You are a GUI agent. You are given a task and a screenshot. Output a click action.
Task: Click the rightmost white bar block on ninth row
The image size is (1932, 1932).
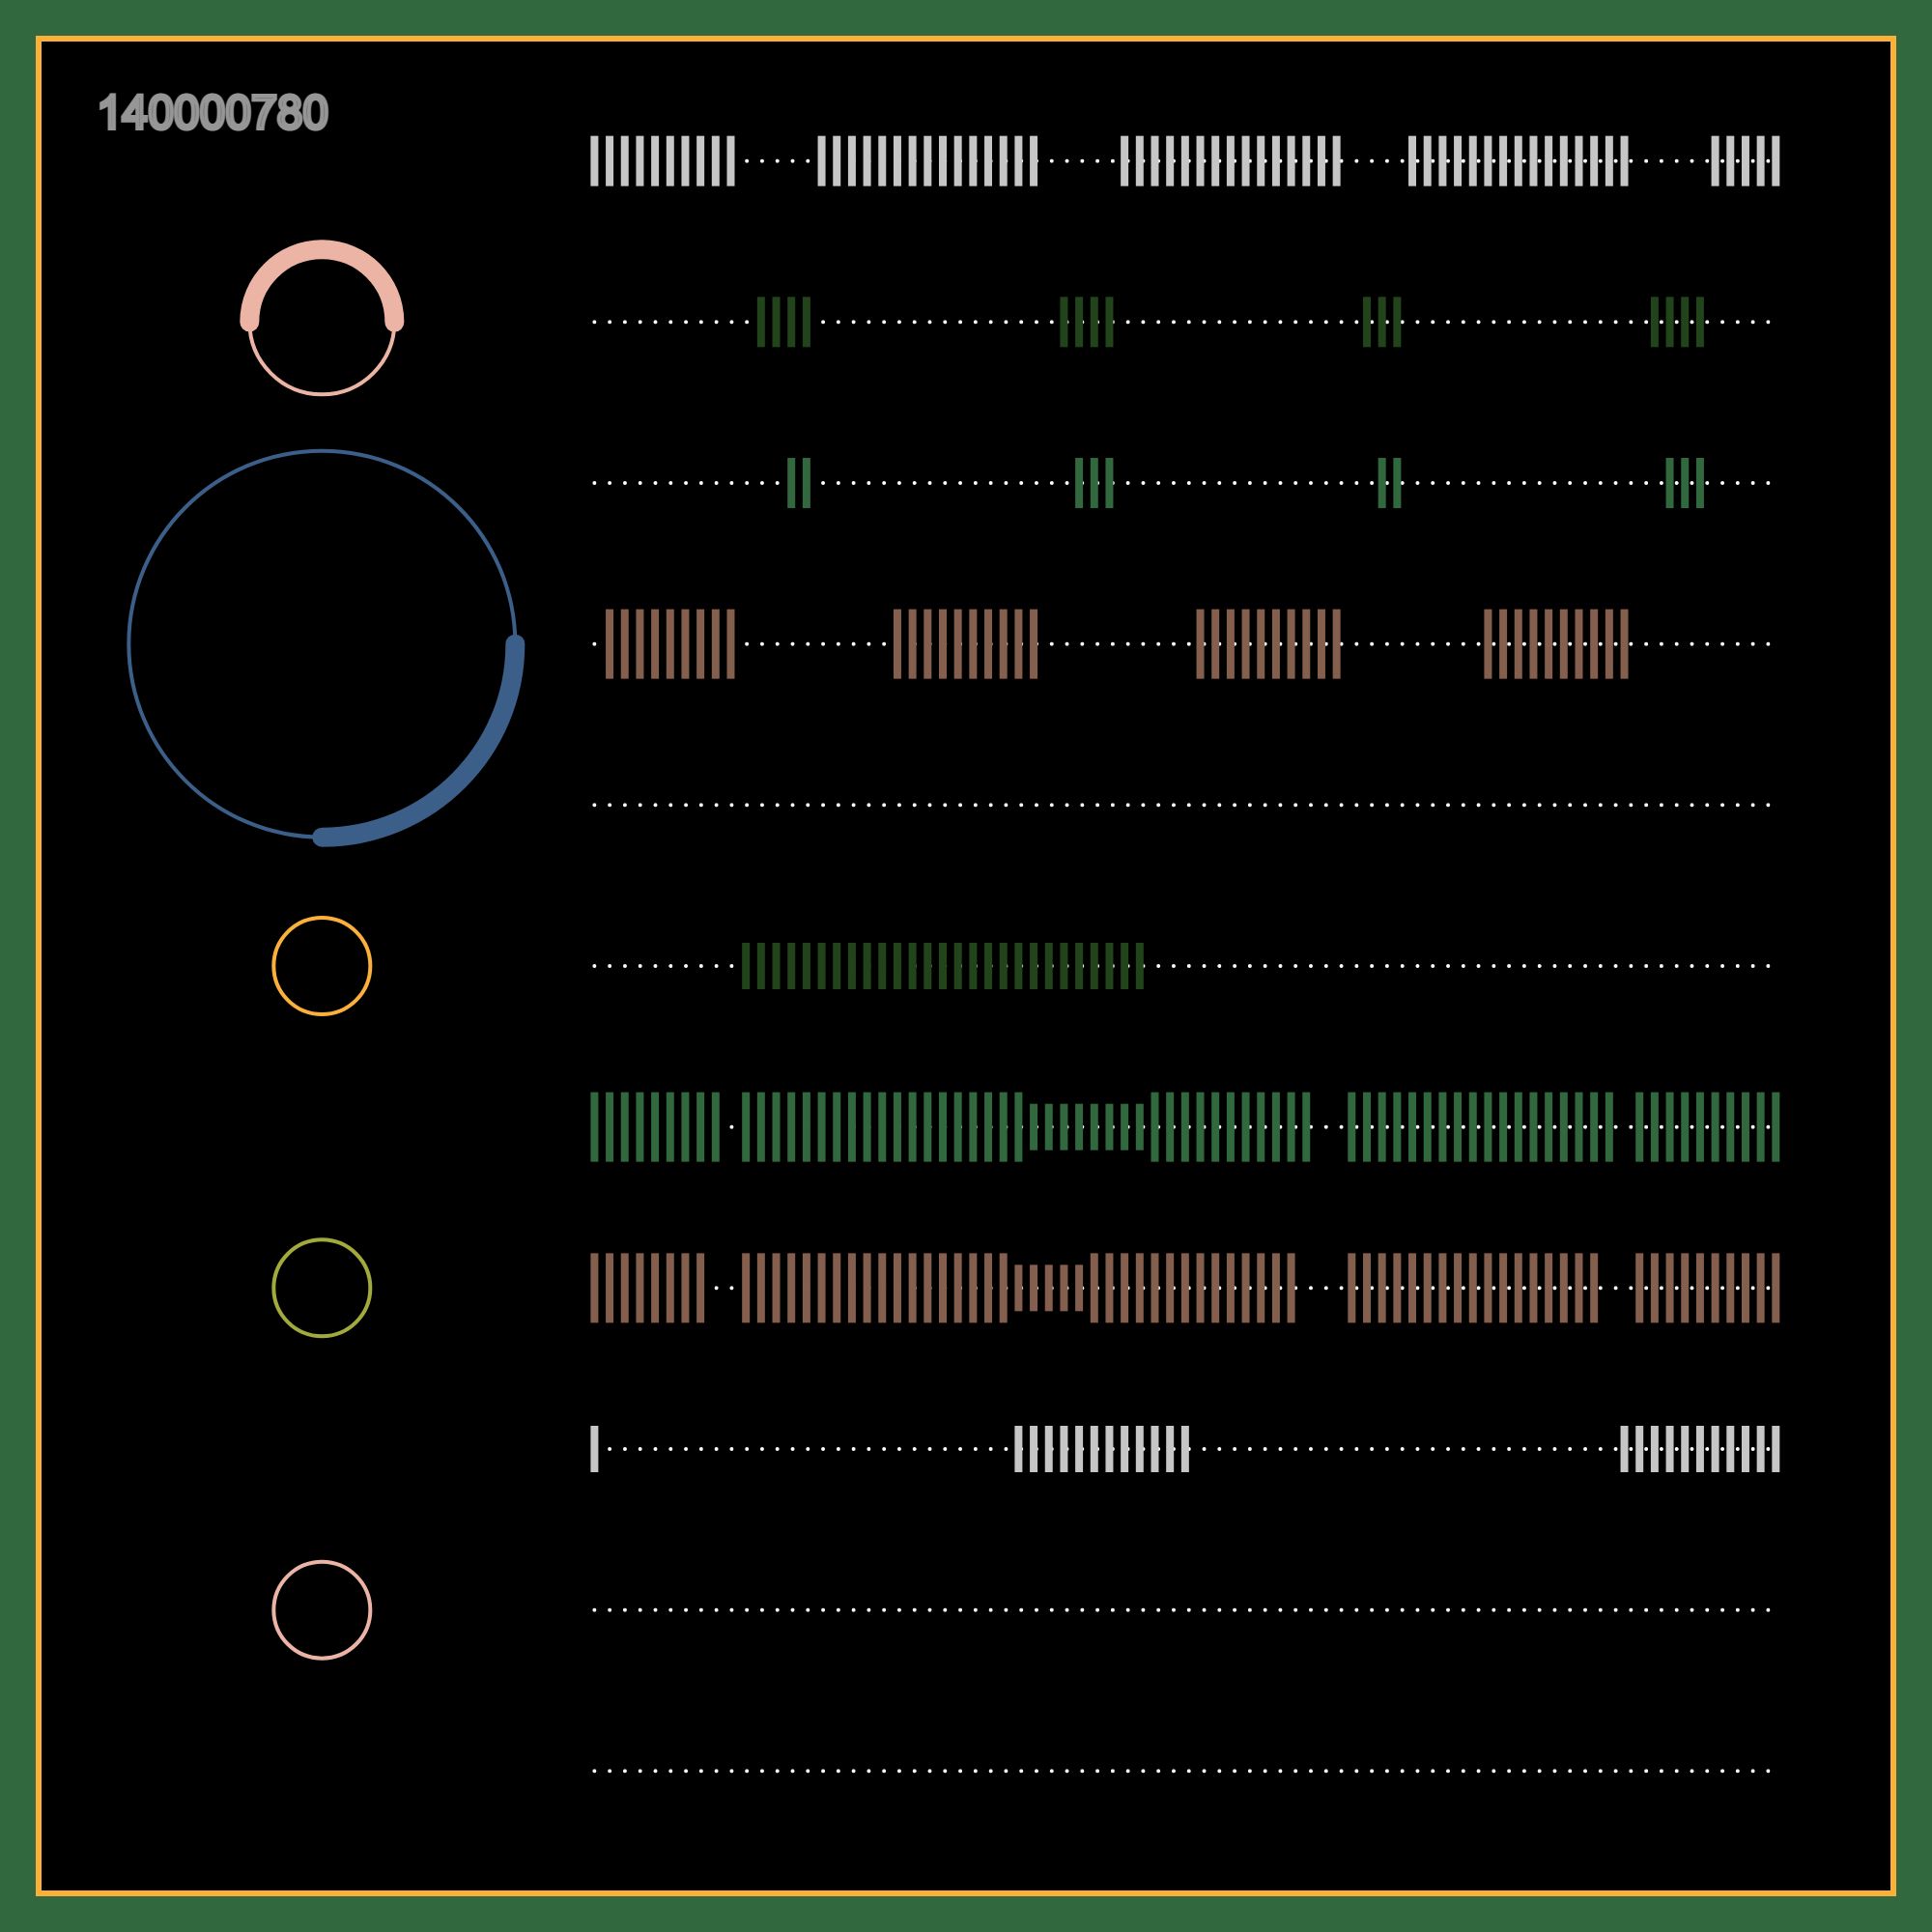(x=1700, y=1449)
